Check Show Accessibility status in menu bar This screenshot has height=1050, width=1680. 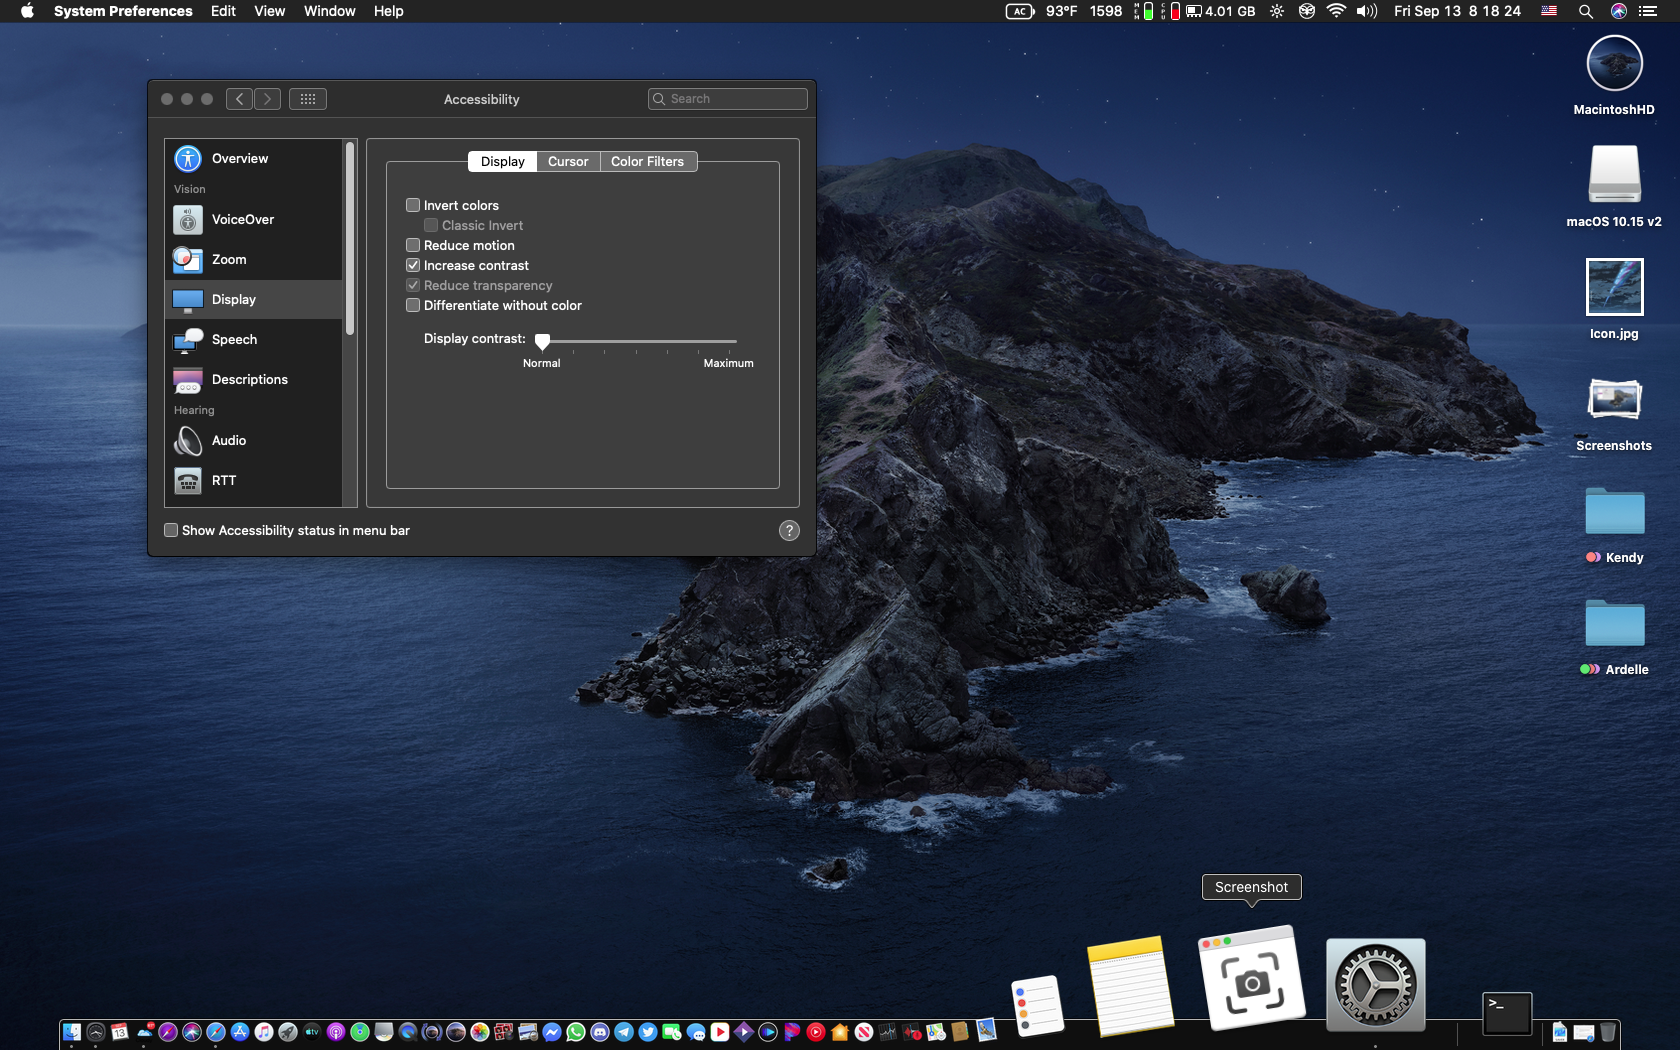point(171,530)
